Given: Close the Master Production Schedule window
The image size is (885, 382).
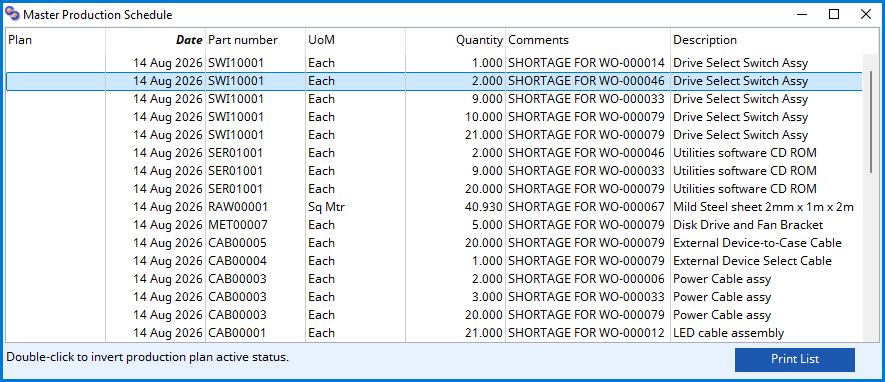Looking at the screenshot, I should coord(865,15).
